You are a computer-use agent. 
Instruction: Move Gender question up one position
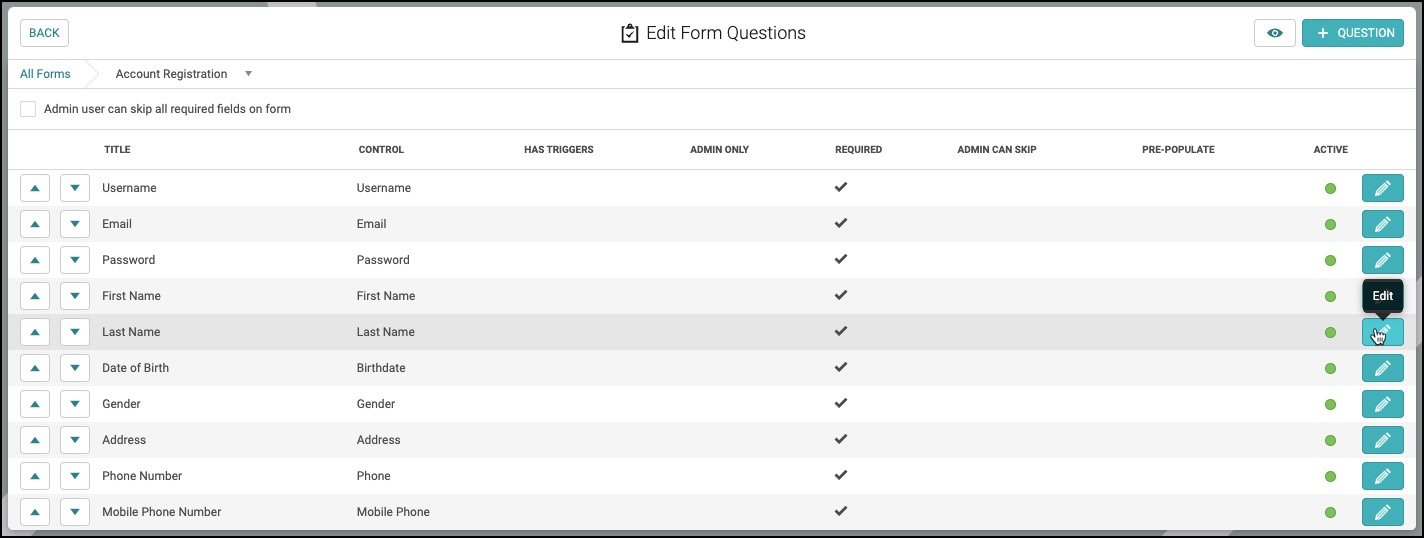point(35,404)
